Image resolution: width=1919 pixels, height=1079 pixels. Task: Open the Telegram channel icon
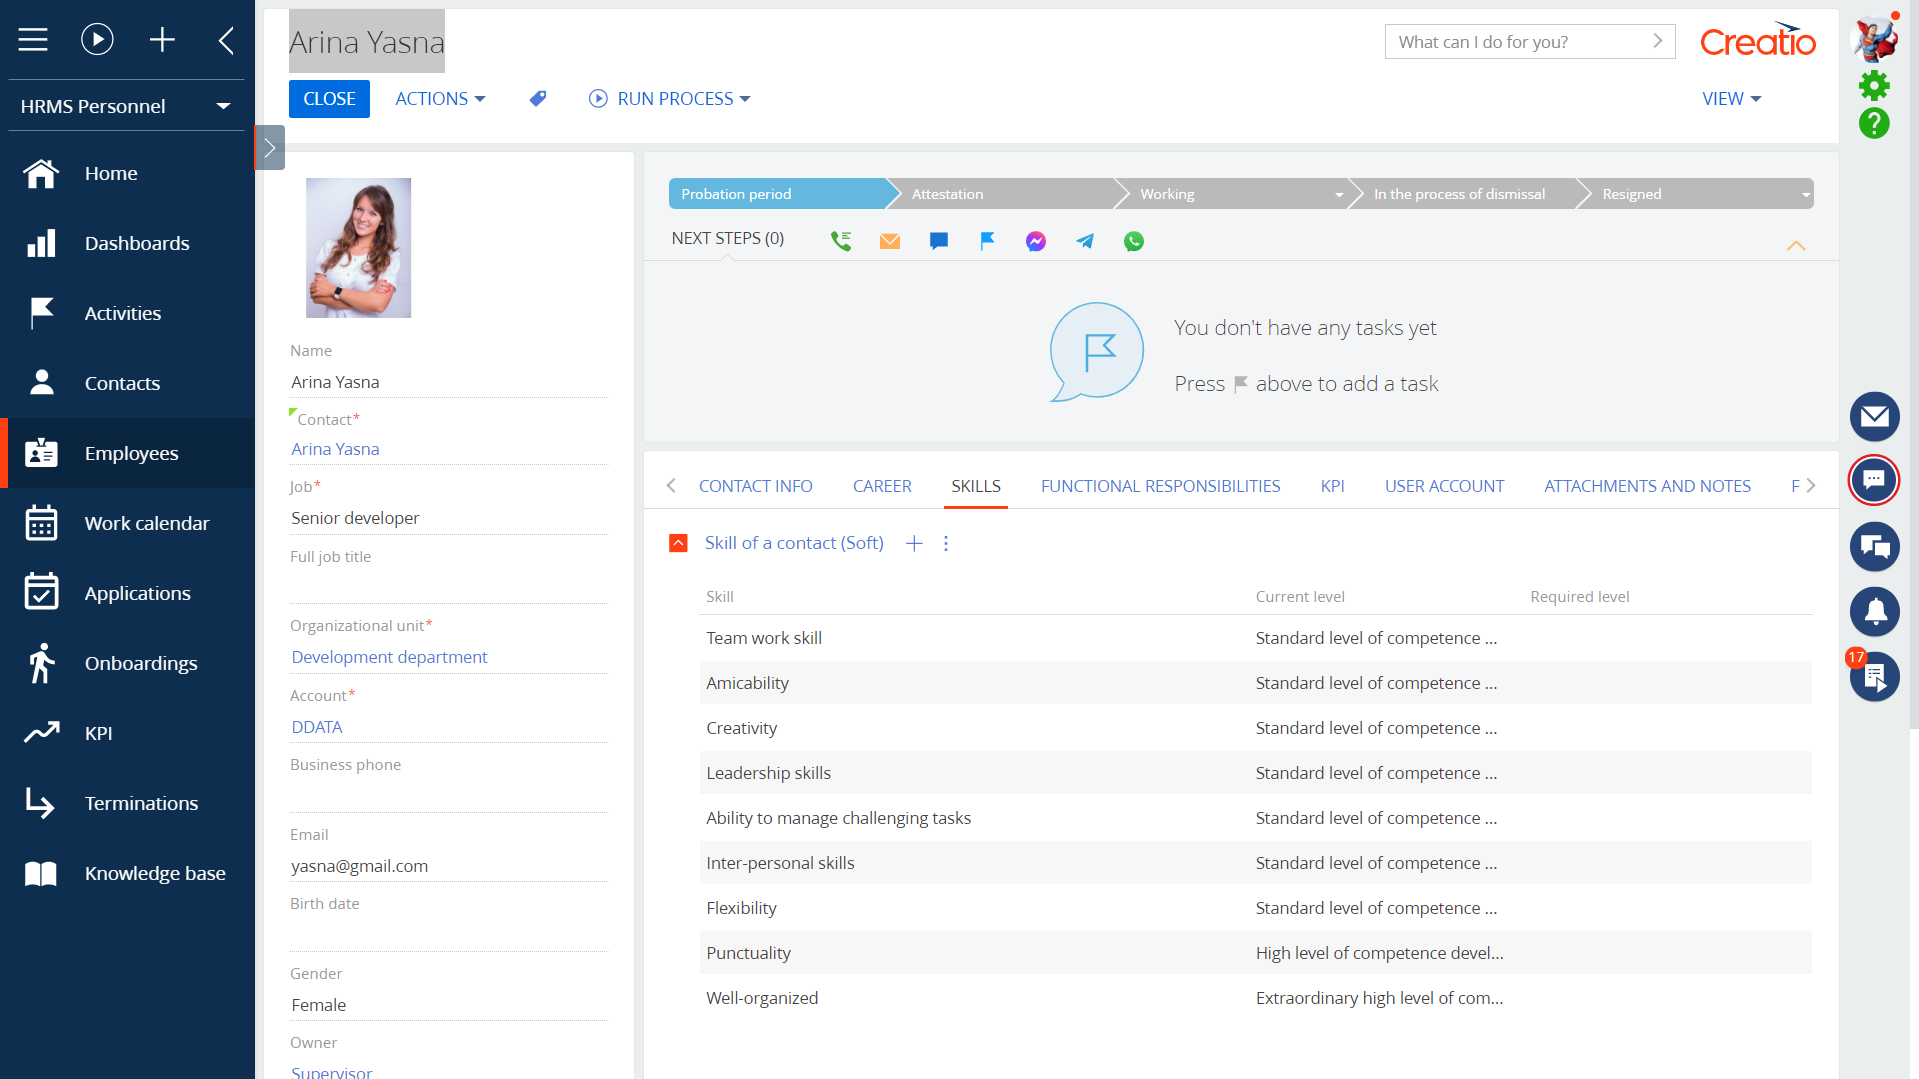pyautogui.click(x=1085, y=240)
